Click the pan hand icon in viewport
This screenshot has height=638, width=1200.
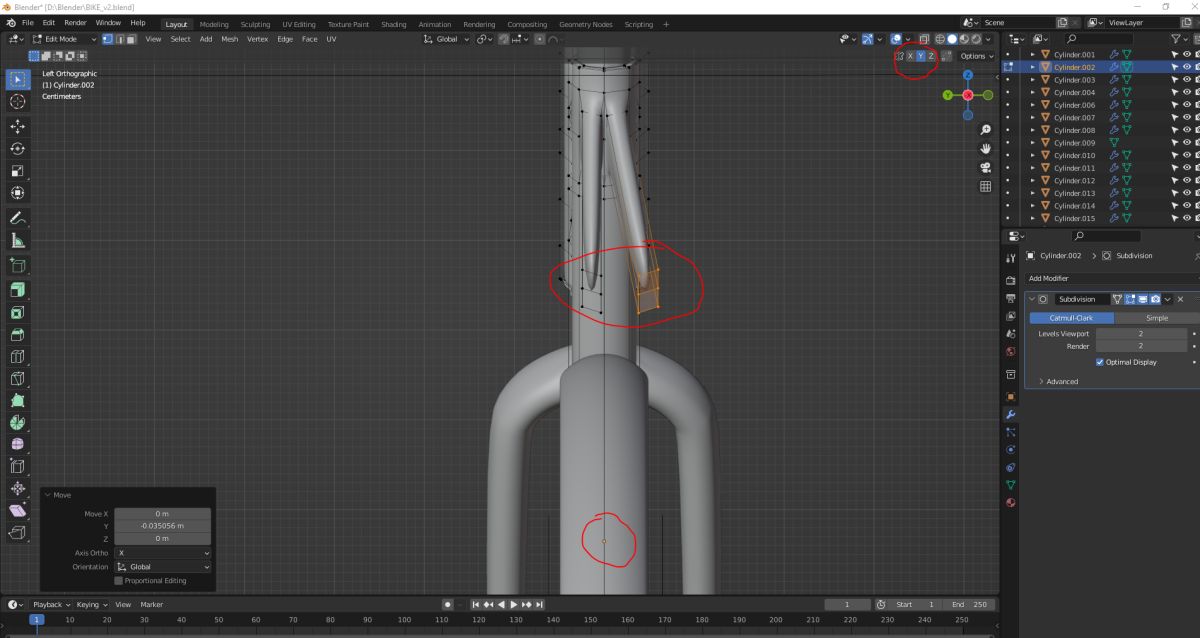985,148
